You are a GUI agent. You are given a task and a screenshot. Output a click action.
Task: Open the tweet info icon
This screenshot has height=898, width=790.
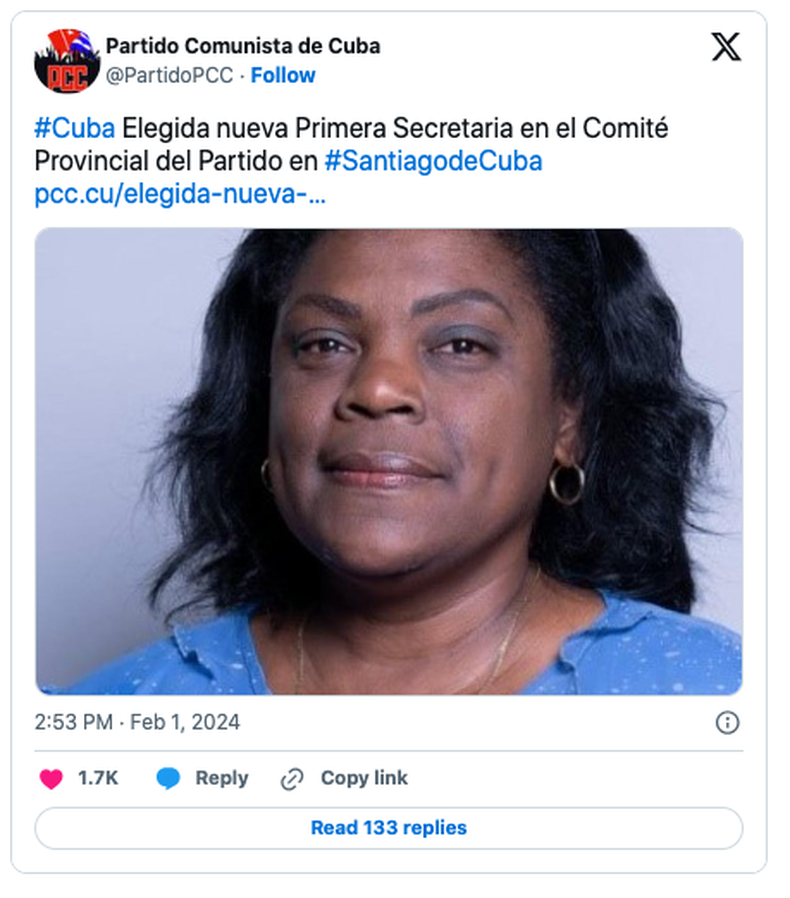coord(727,722)
